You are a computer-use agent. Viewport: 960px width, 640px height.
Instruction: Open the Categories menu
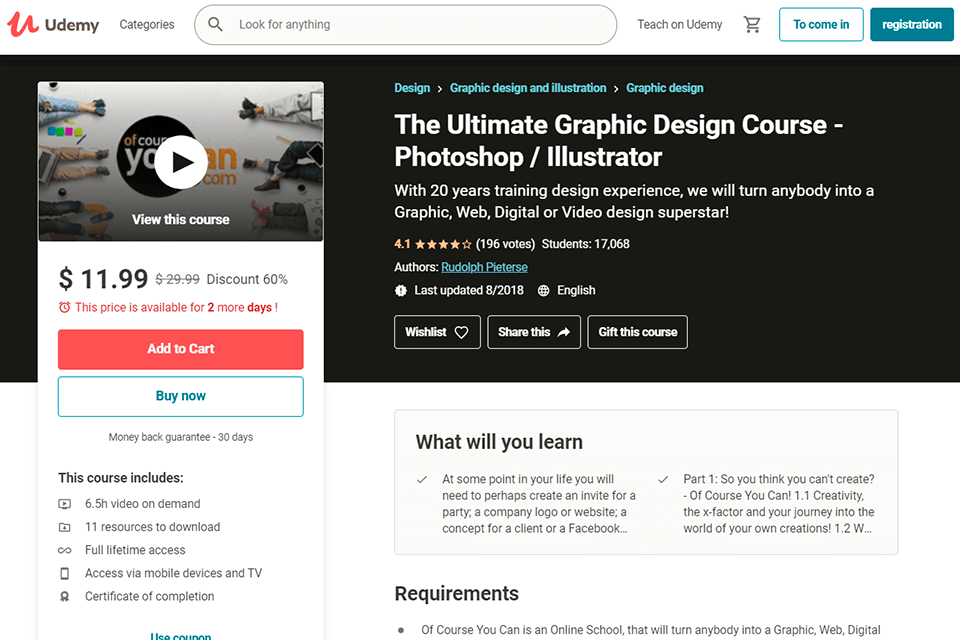[x=147, y=25]
